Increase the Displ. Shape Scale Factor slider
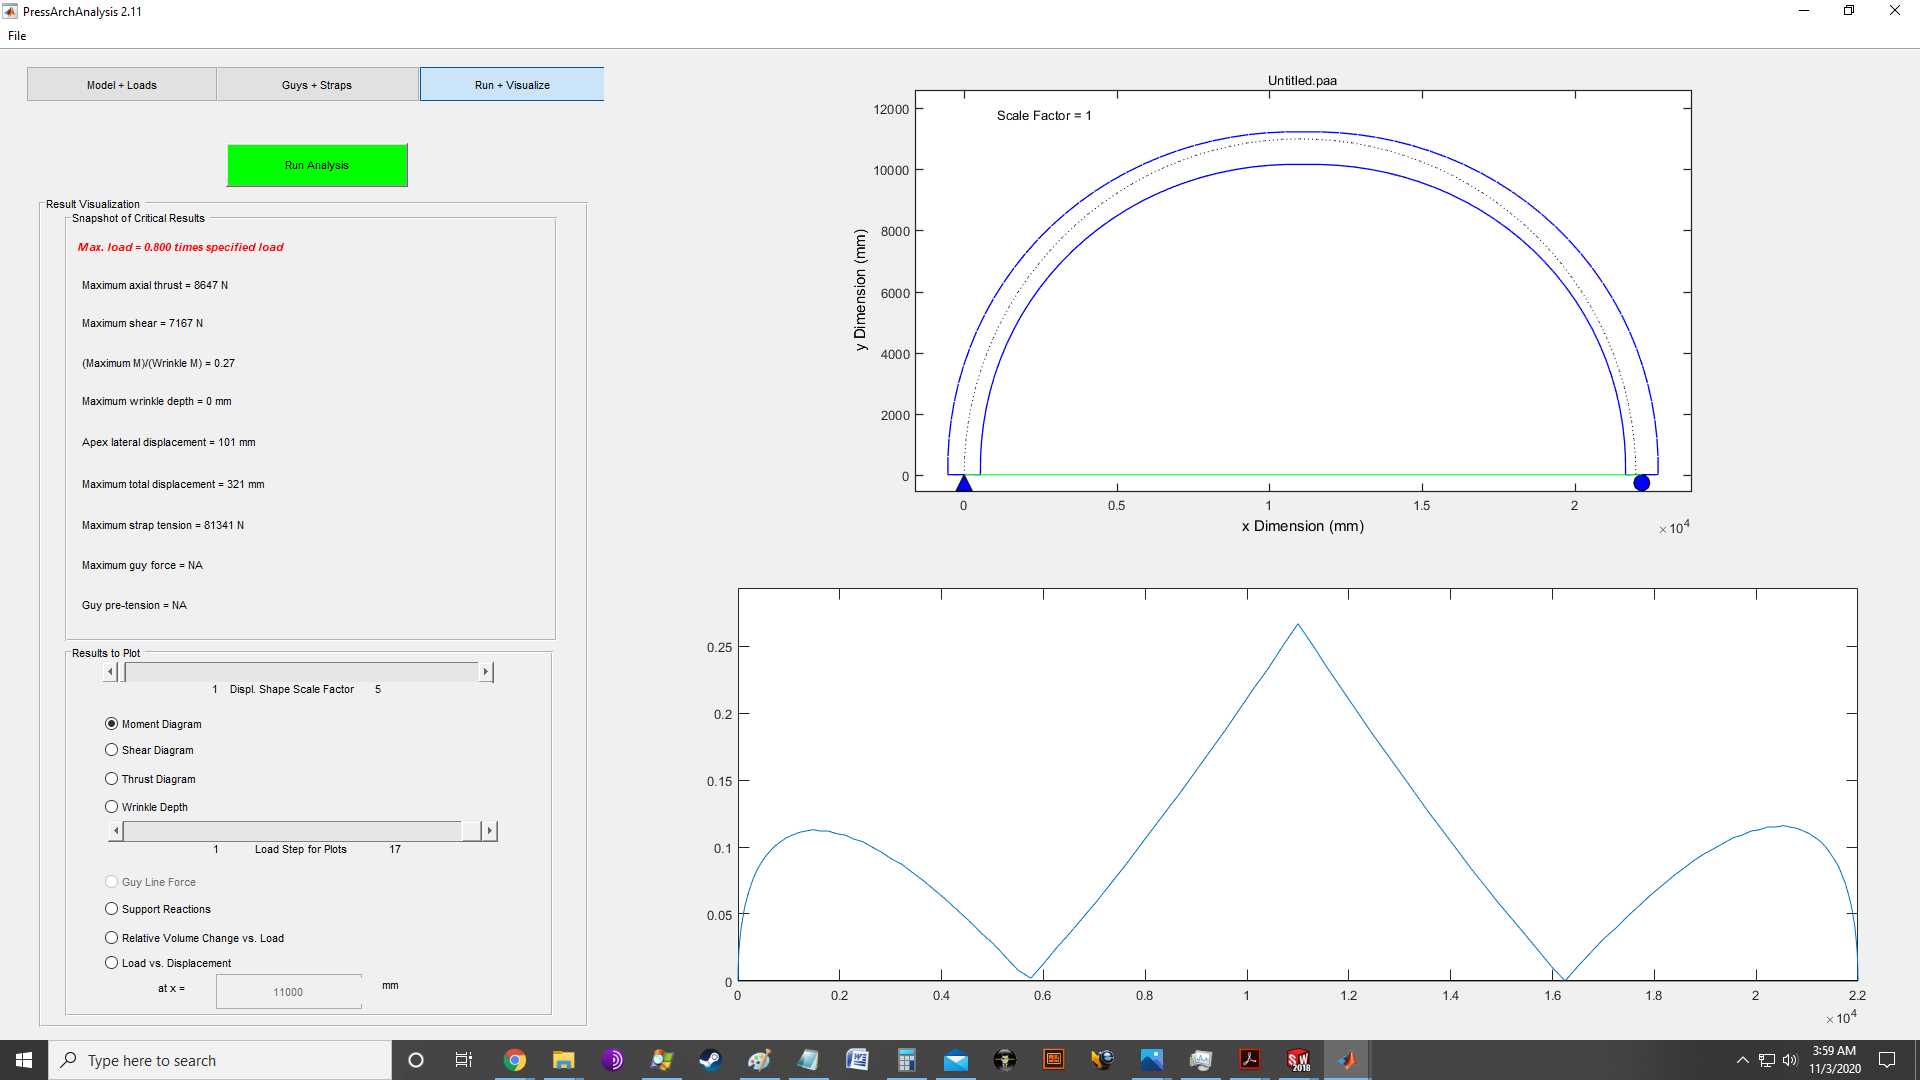Screen dimensions: 1920x1080 486,672
